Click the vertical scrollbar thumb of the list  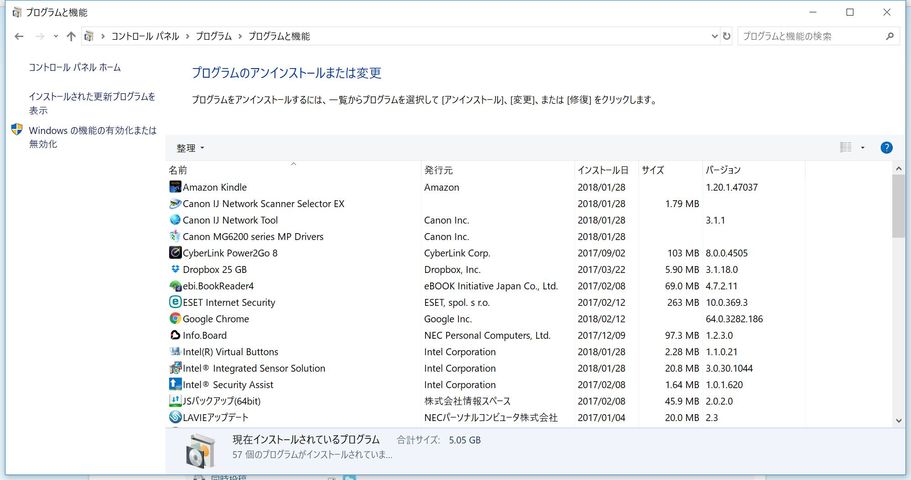[899, 206]
